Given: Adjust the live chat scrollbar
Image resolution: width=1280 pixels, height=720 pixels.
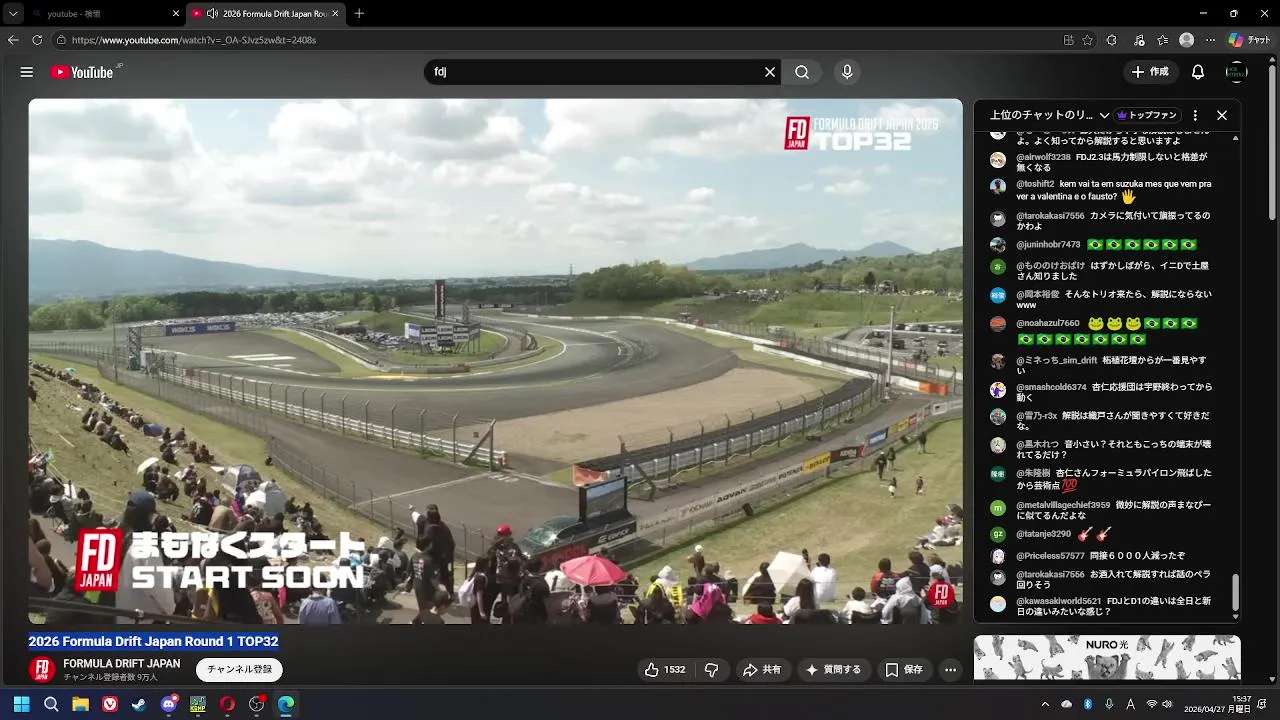Looking at the screenshot, I should pos(1235,592).
